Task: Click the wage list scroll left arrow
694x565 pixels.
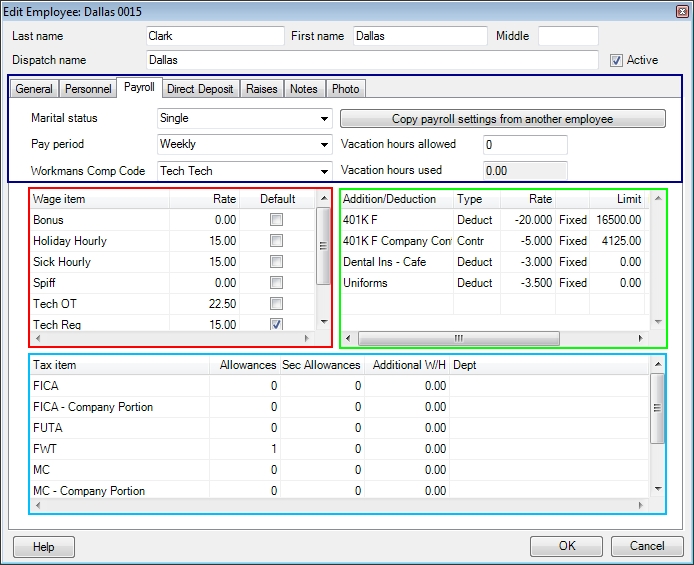Action: tap(38, 338)
